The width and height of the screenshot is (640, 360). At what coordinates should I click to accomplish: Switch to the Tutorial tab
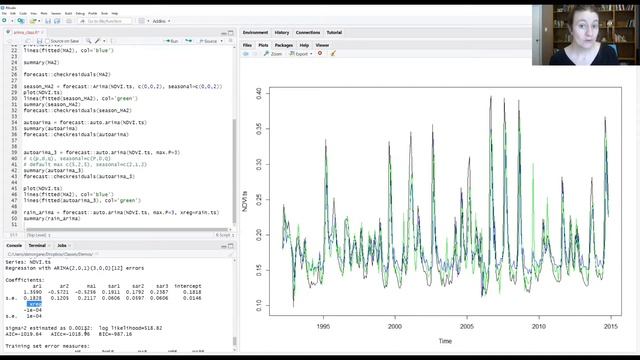click(x=334, y=32)
